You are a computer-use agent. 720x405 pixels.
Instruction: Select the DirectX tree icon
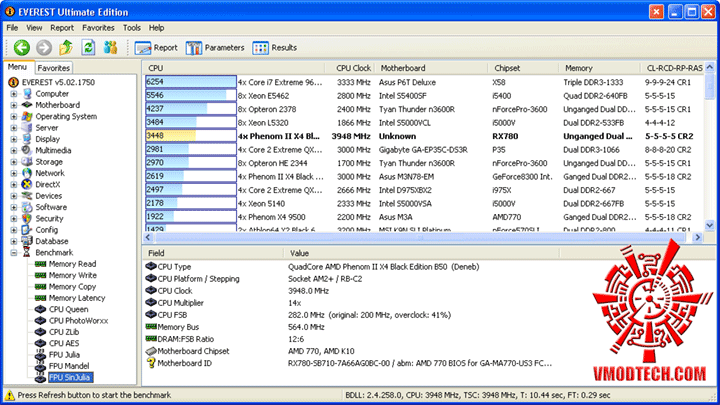27,185
